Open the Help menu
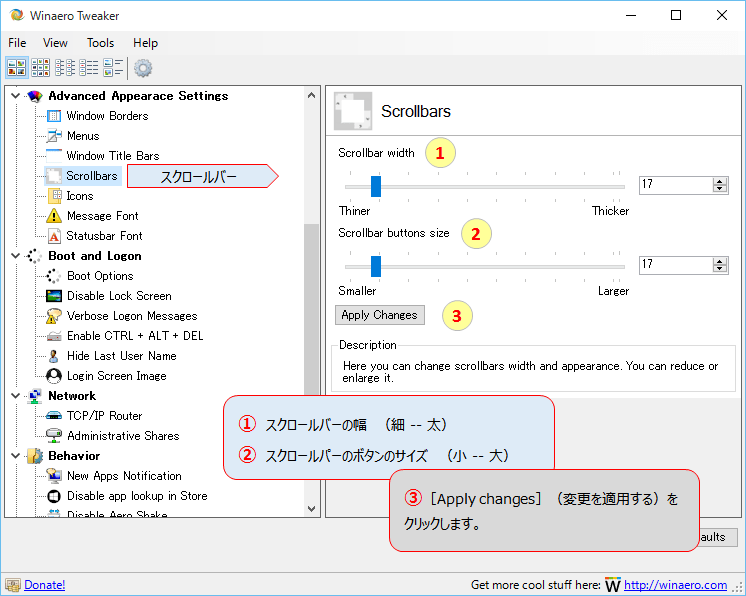This screenshot has width=746, height=596. 145,43
